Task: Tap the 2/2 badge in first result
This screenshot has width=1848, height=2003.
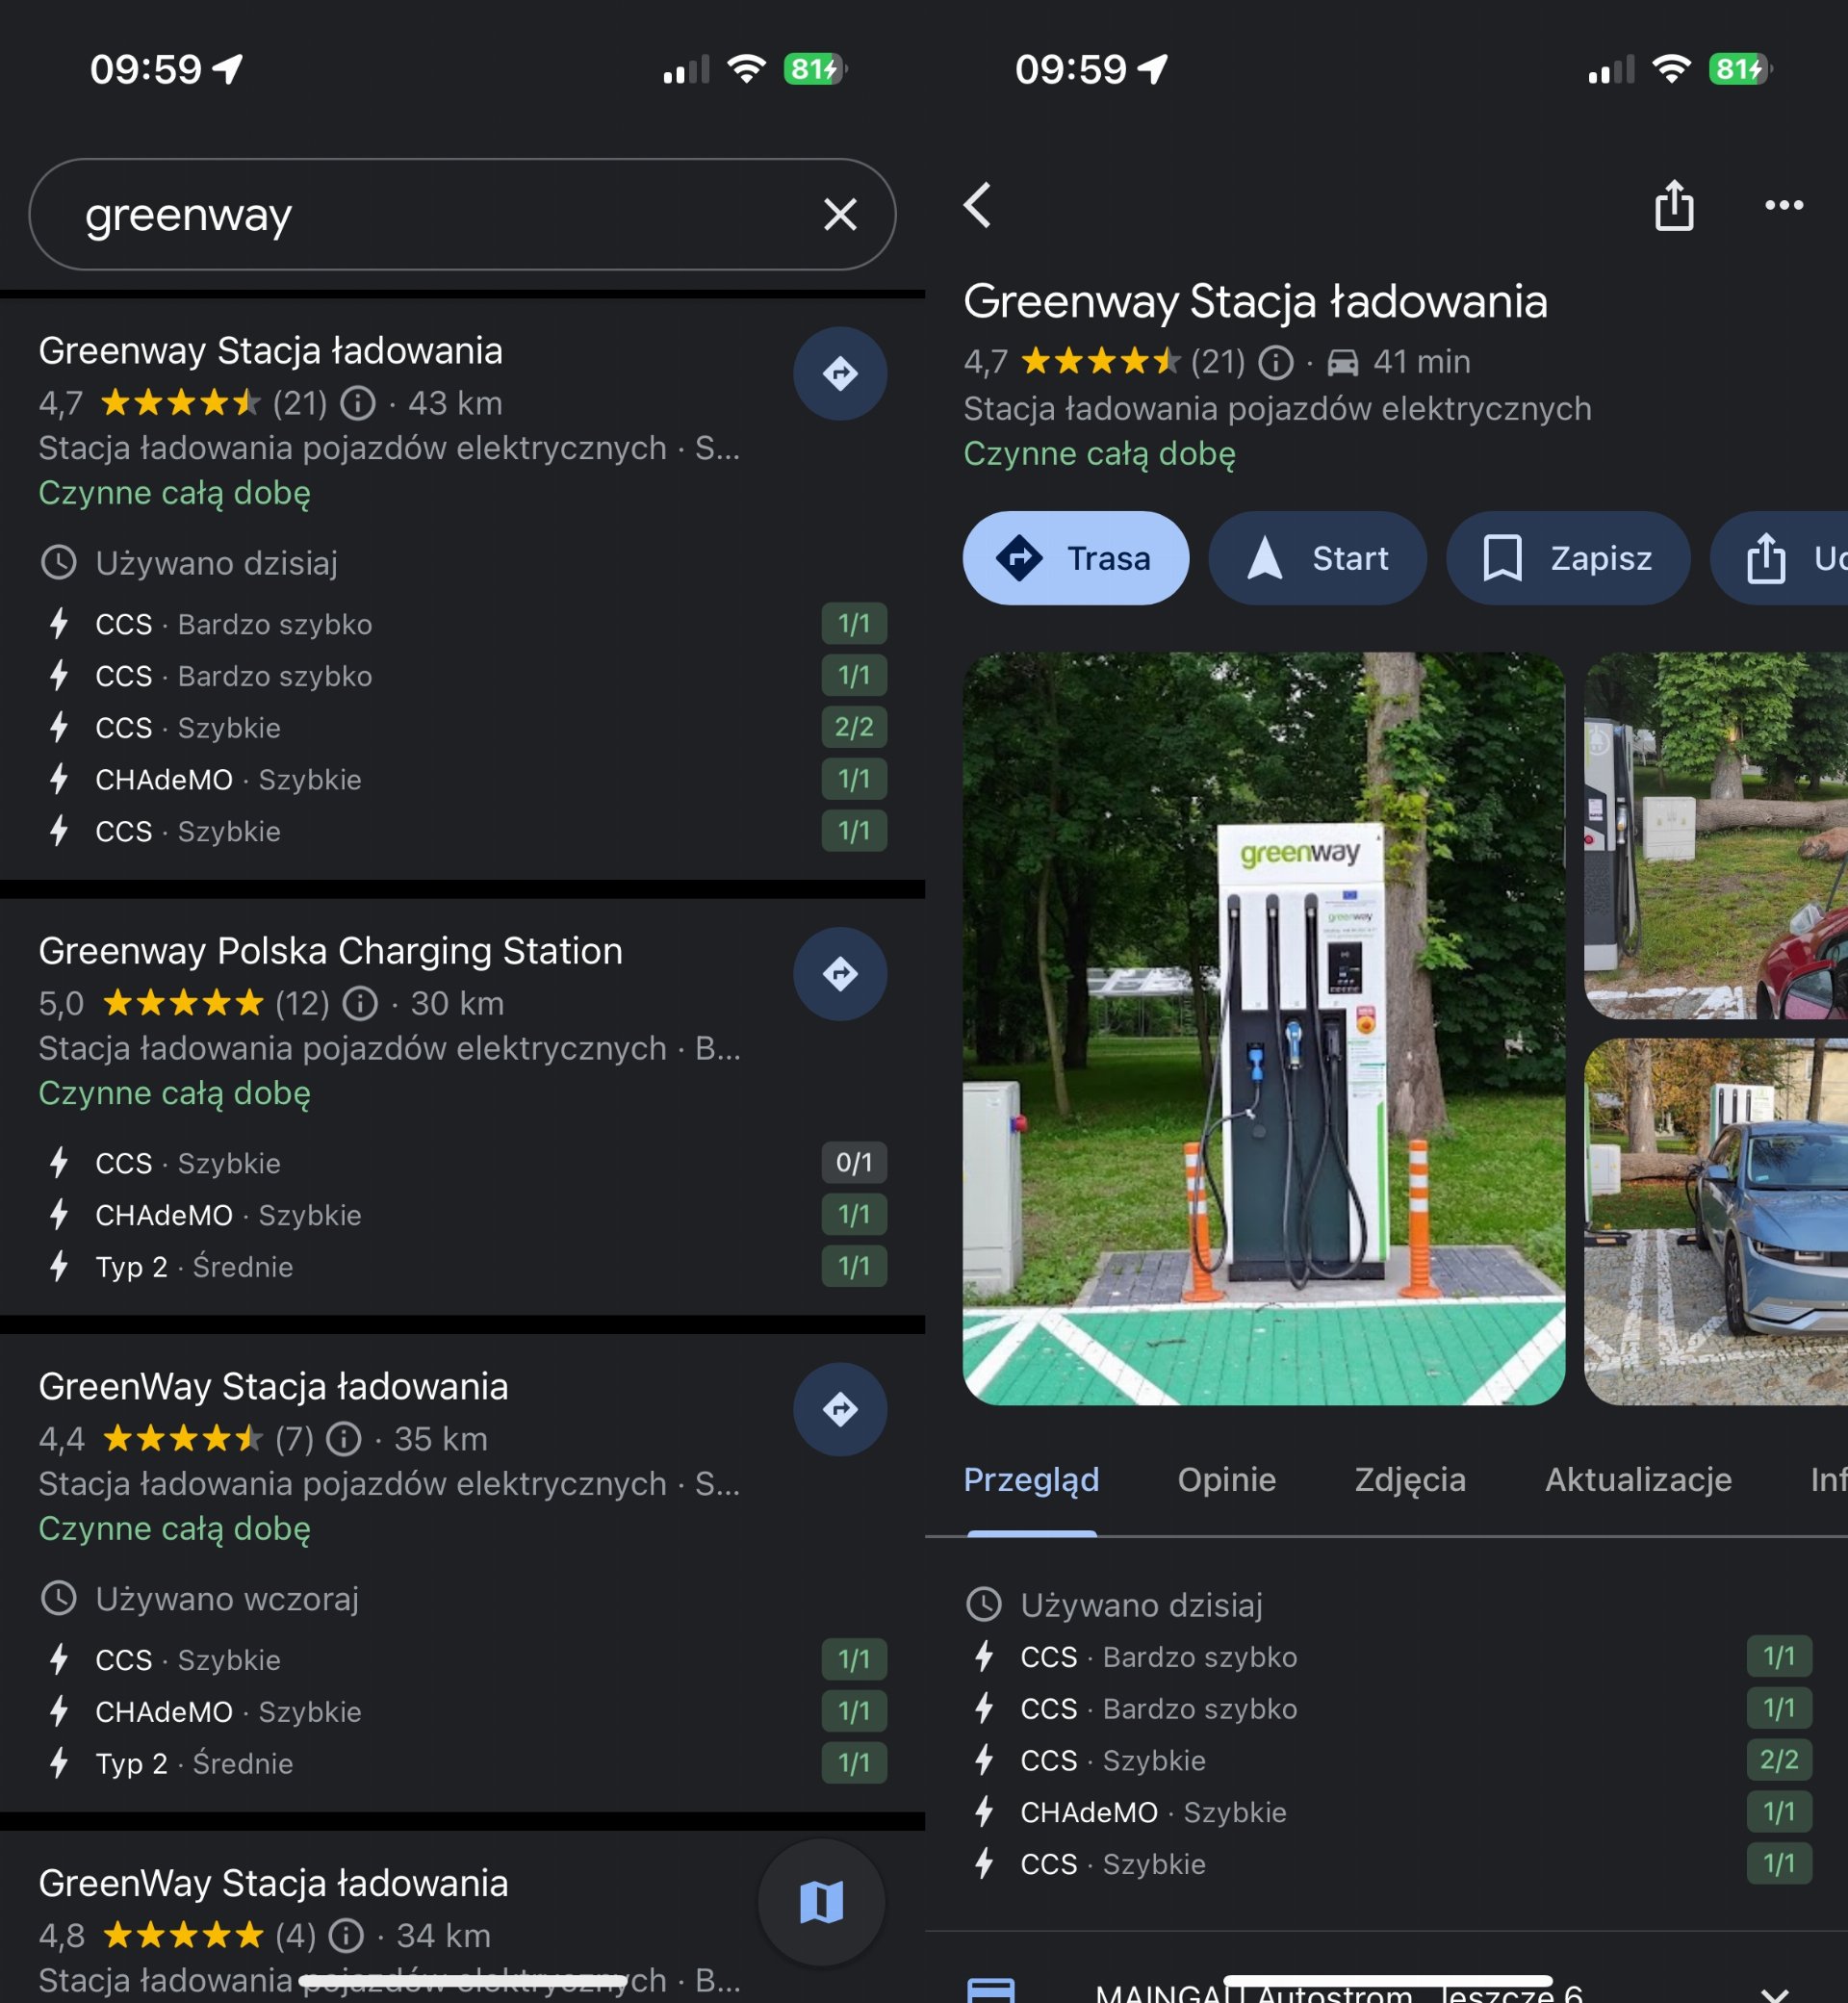Action: coord(854,727)
